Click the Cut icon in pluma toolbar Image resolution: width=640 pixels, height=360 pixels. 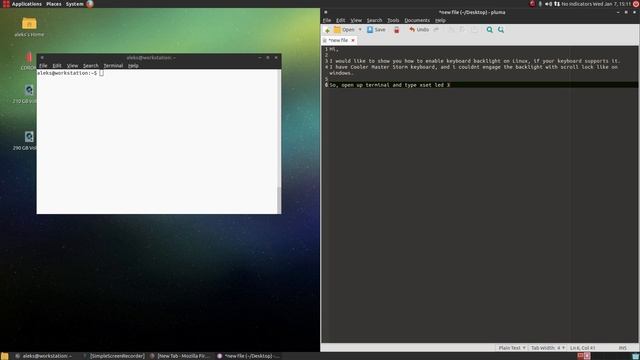coord(451,30)
